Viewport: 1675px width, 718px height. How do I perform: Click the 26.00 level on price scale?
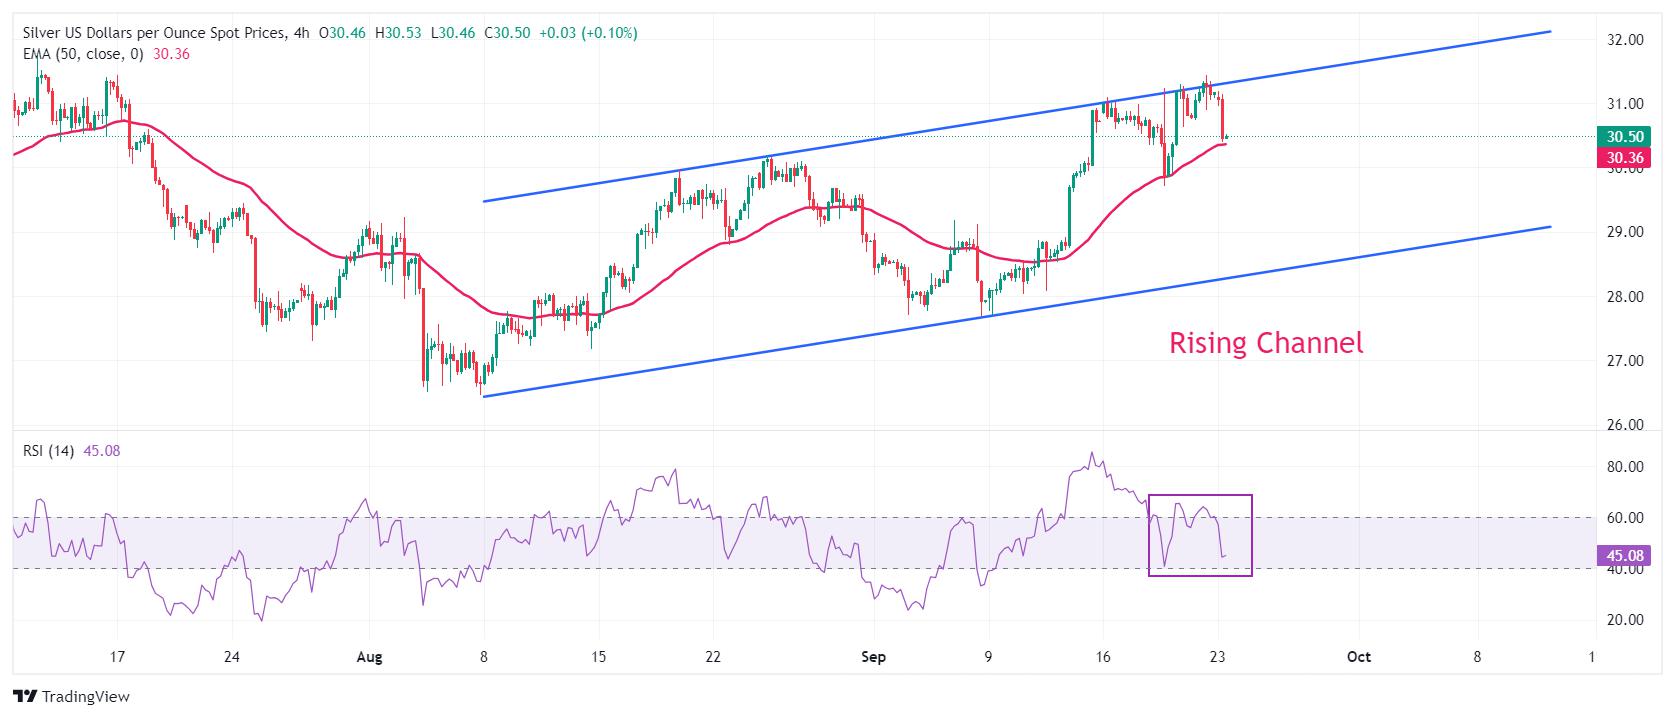1625,425
